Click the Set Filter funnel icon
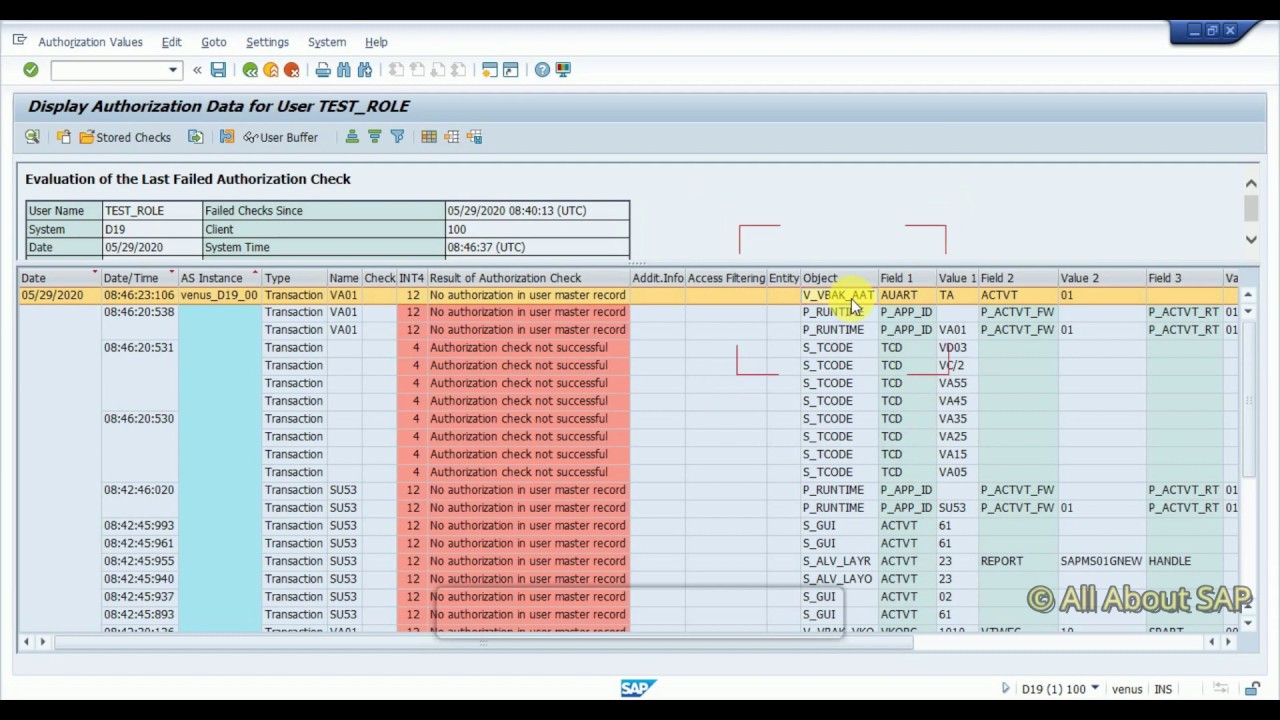This screenshot has height=720, width=1280. coord(397,137)
